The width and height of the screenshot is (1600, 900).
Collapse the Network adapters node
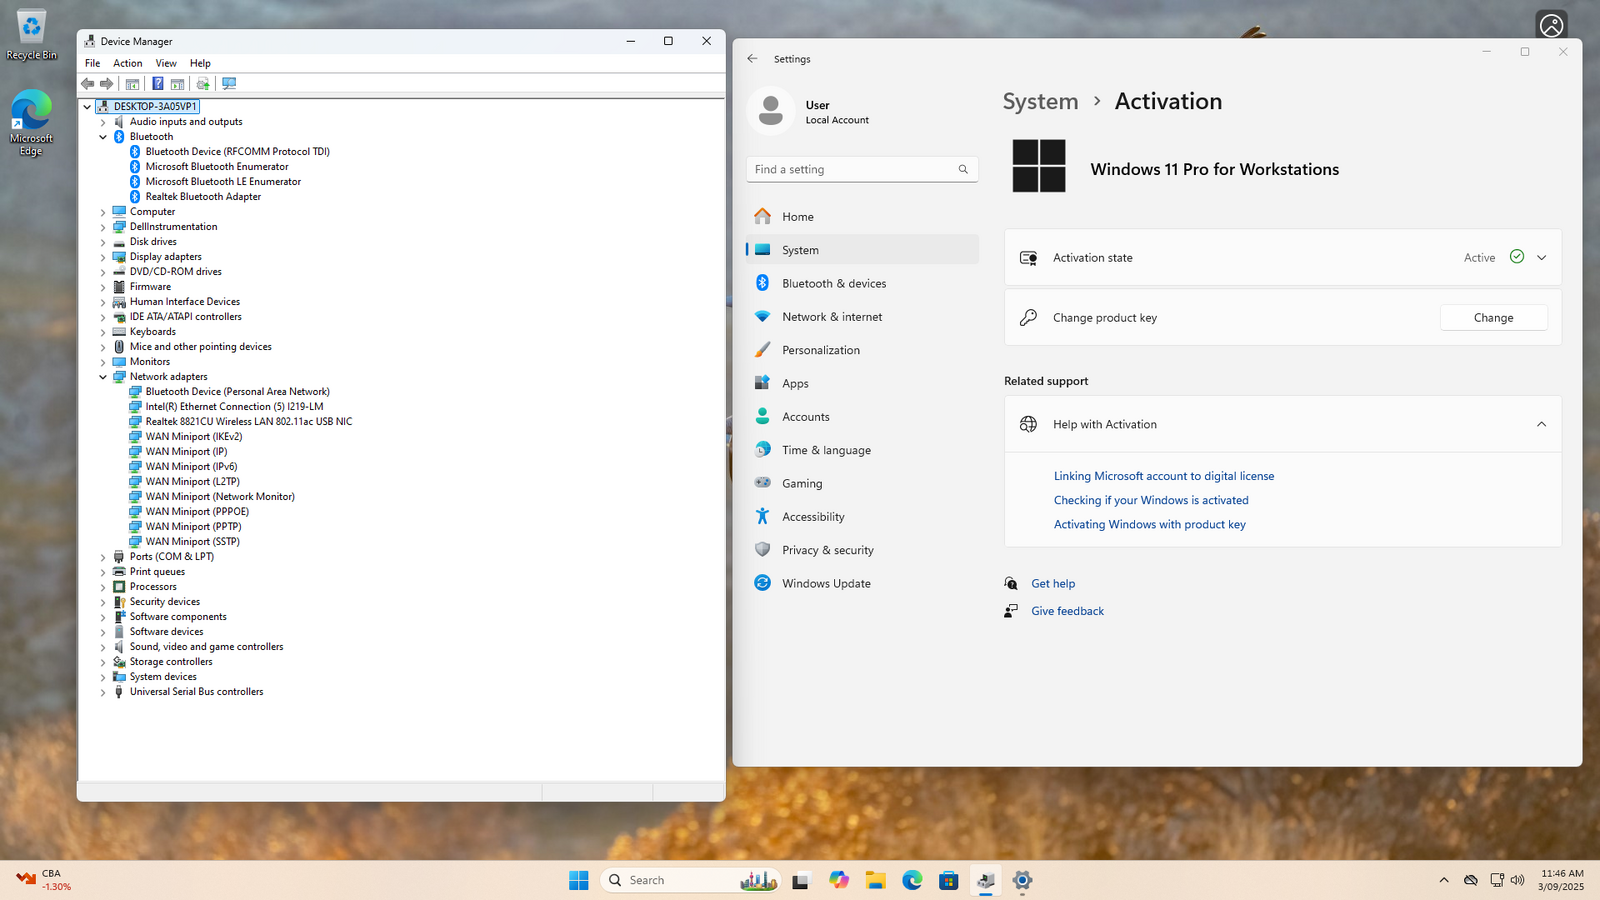tap(103, 377)
